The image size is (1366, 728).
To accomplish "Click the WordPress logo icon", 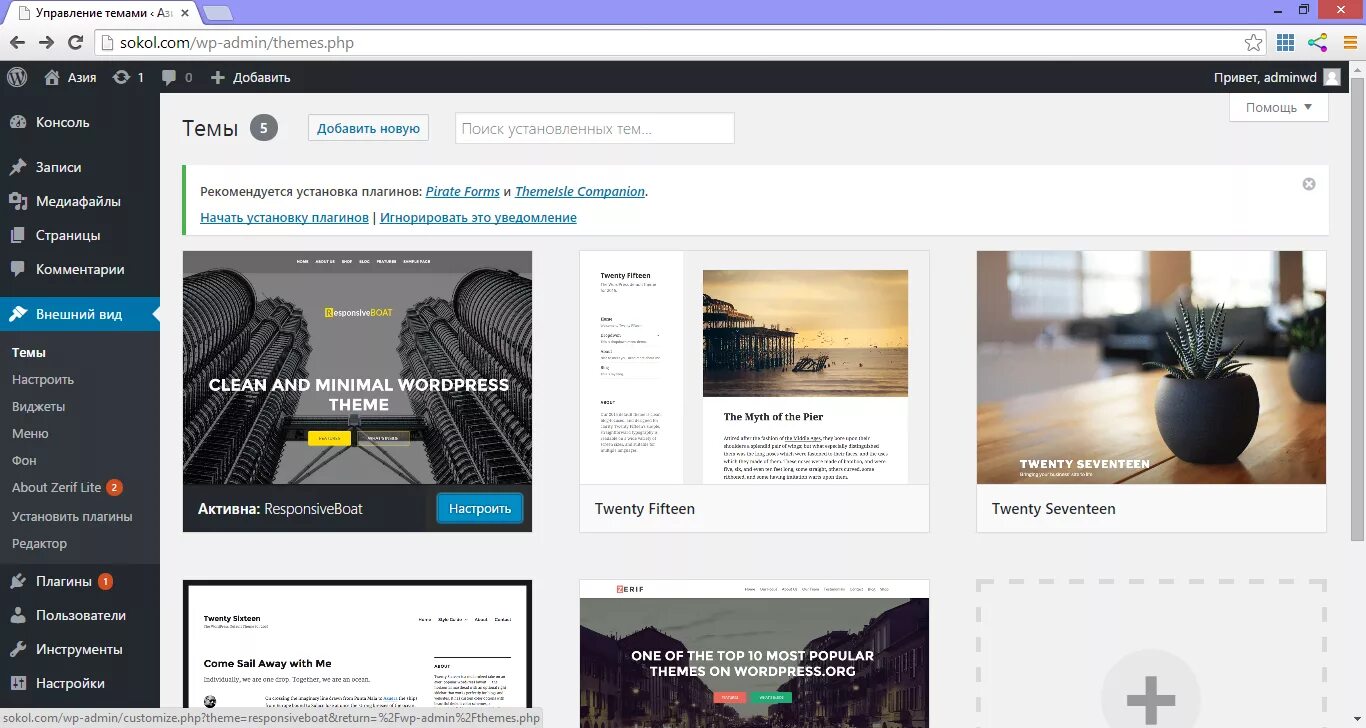I will [x=16, y=77].
